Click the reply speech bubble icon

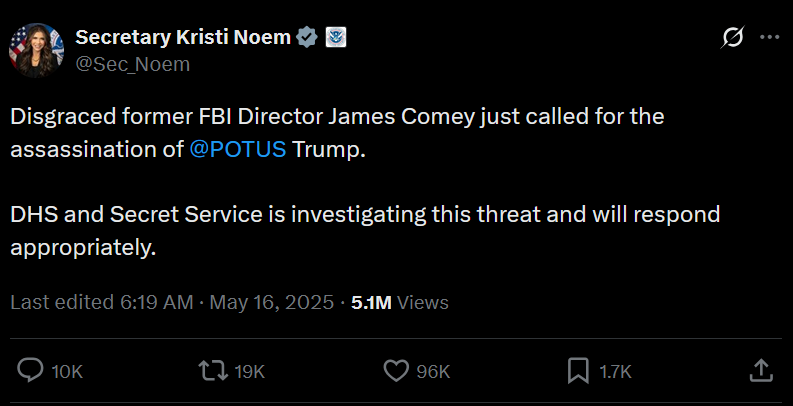tap(31, 371)
